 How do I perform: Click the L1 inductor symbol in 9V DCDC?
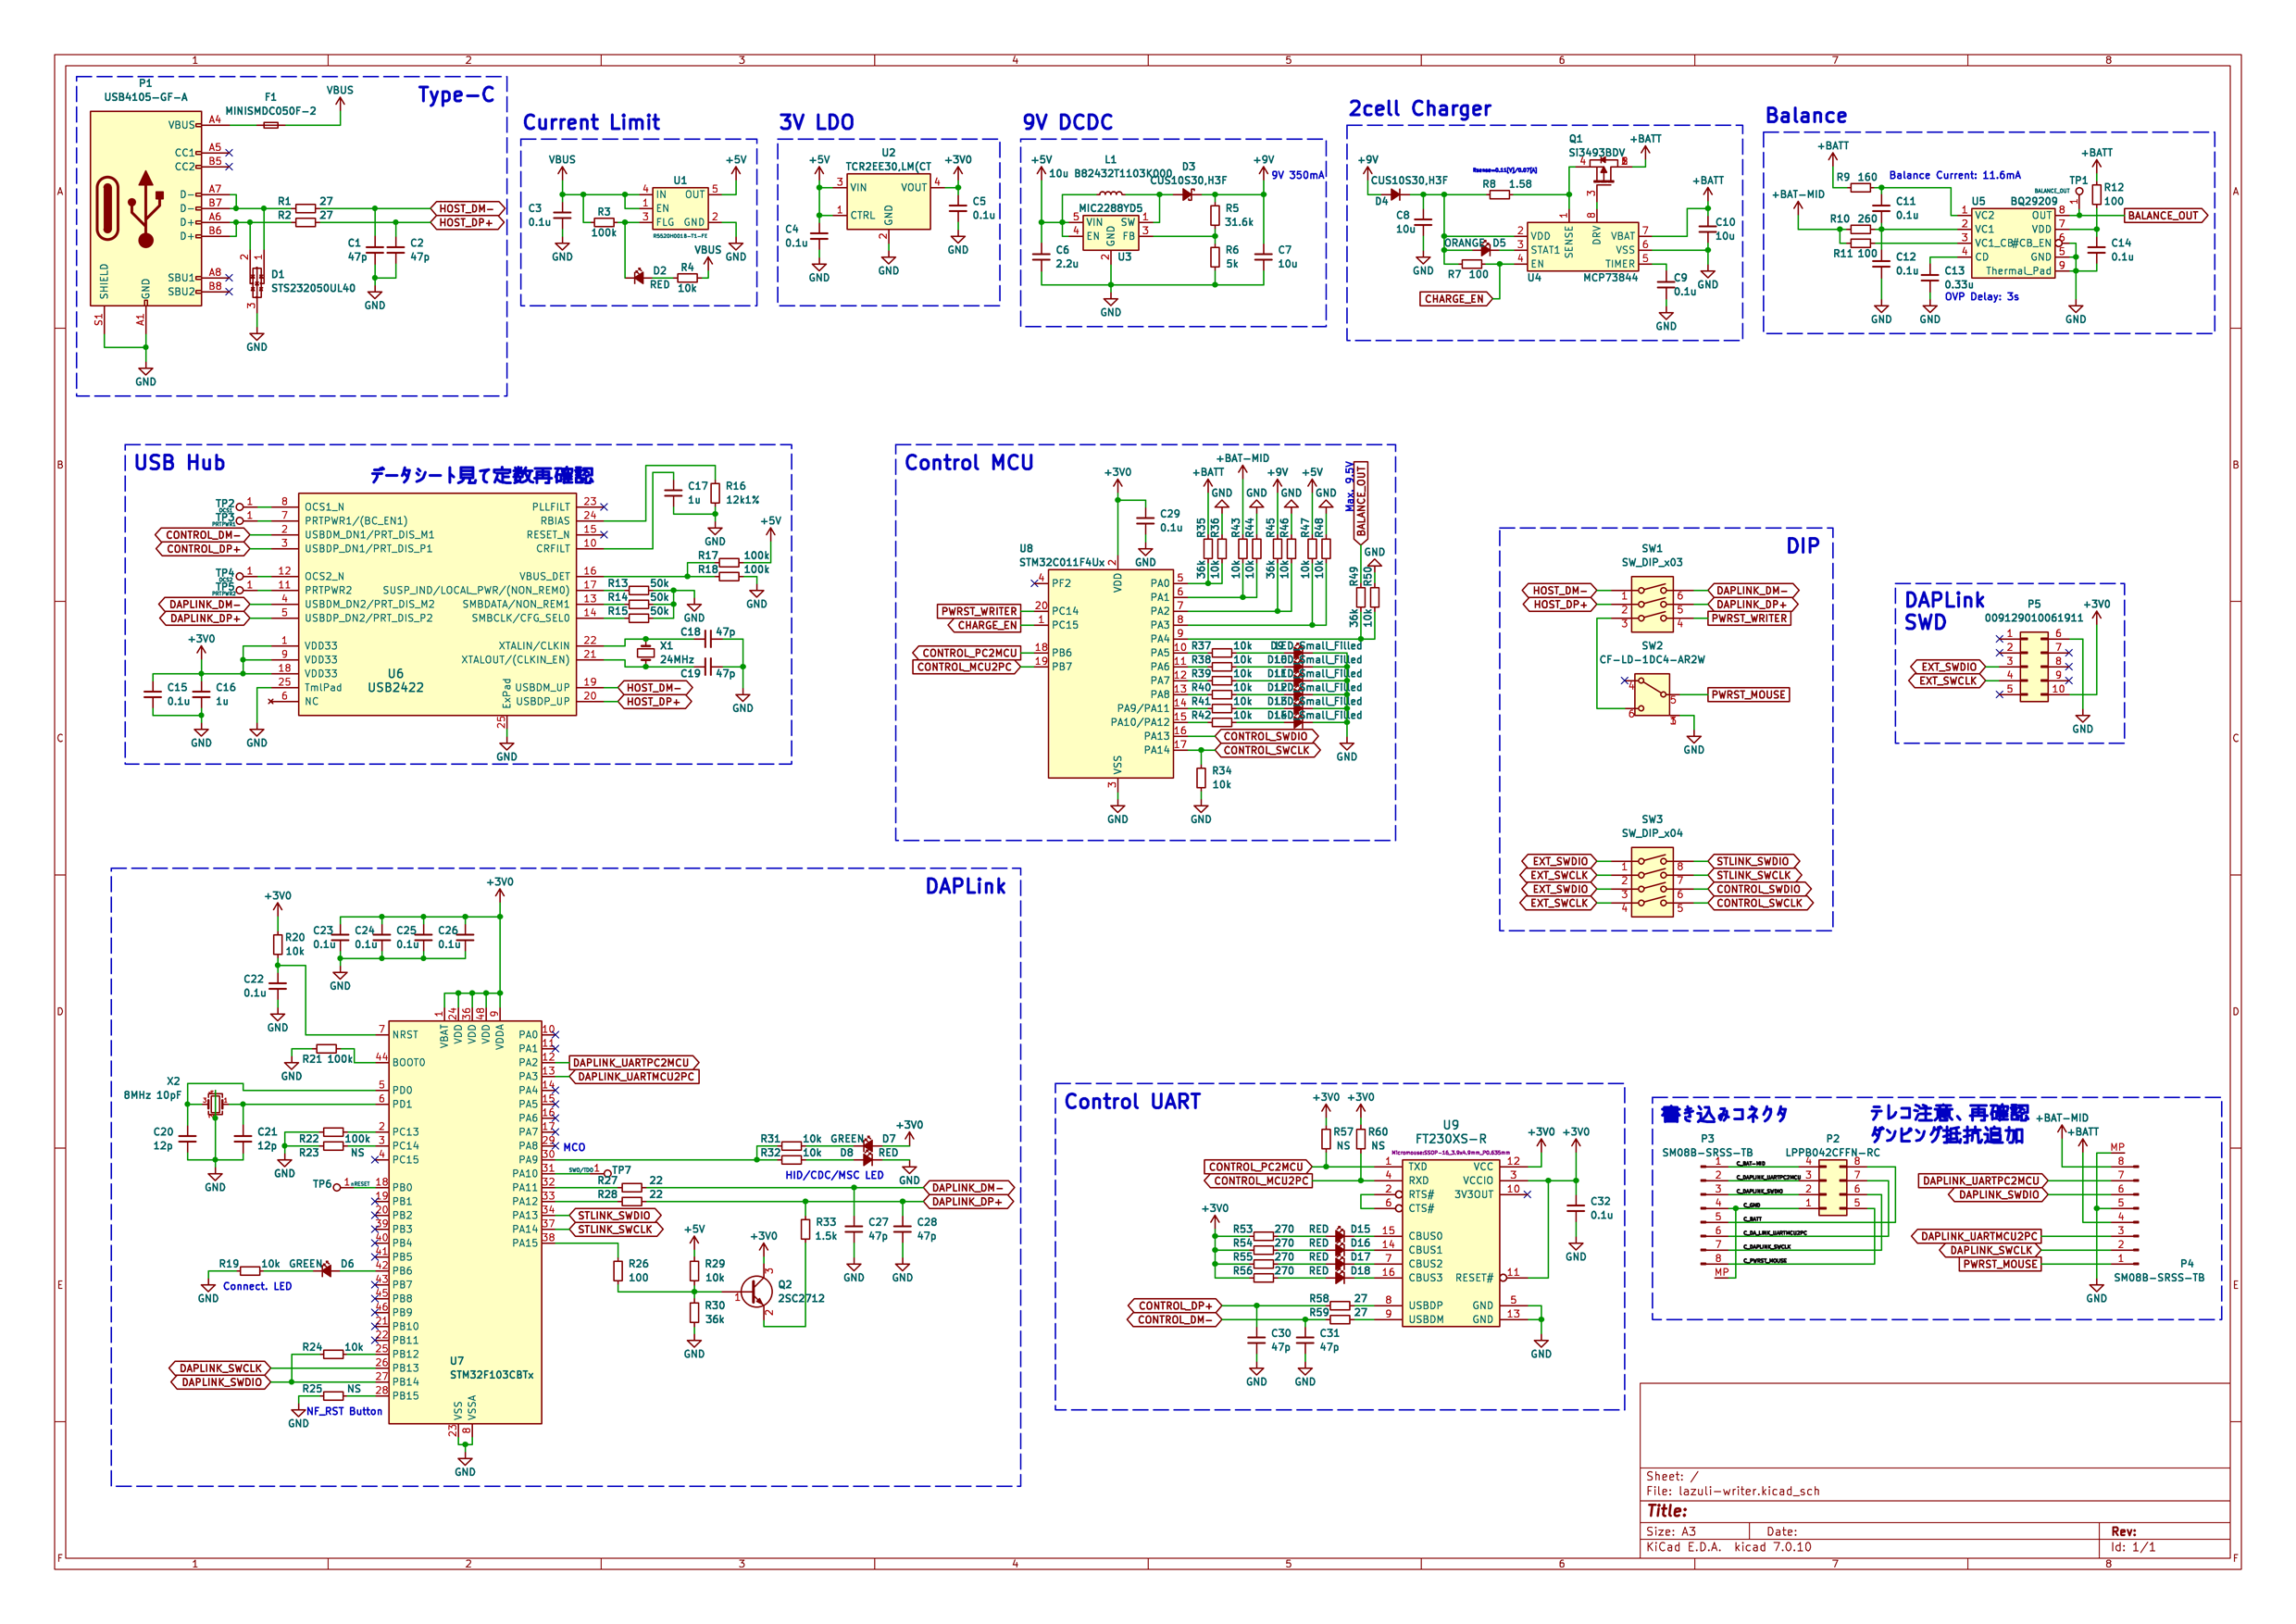[x=1110, y=194]
